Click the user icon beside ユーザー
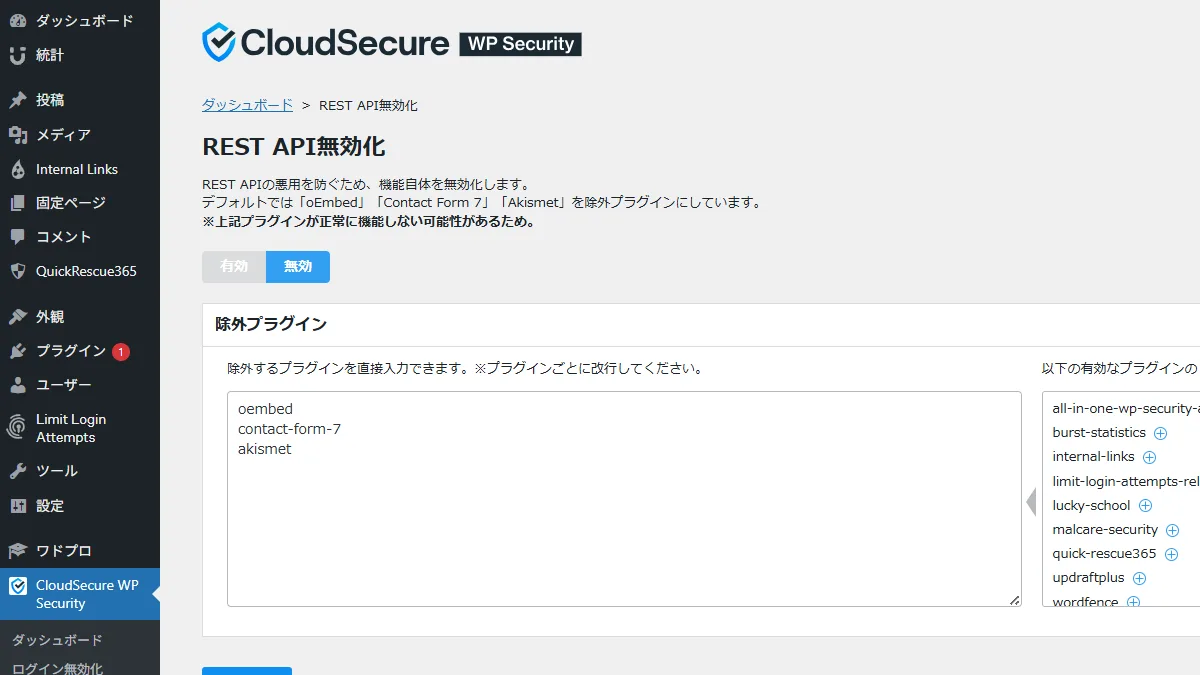 tap(17, 385)
